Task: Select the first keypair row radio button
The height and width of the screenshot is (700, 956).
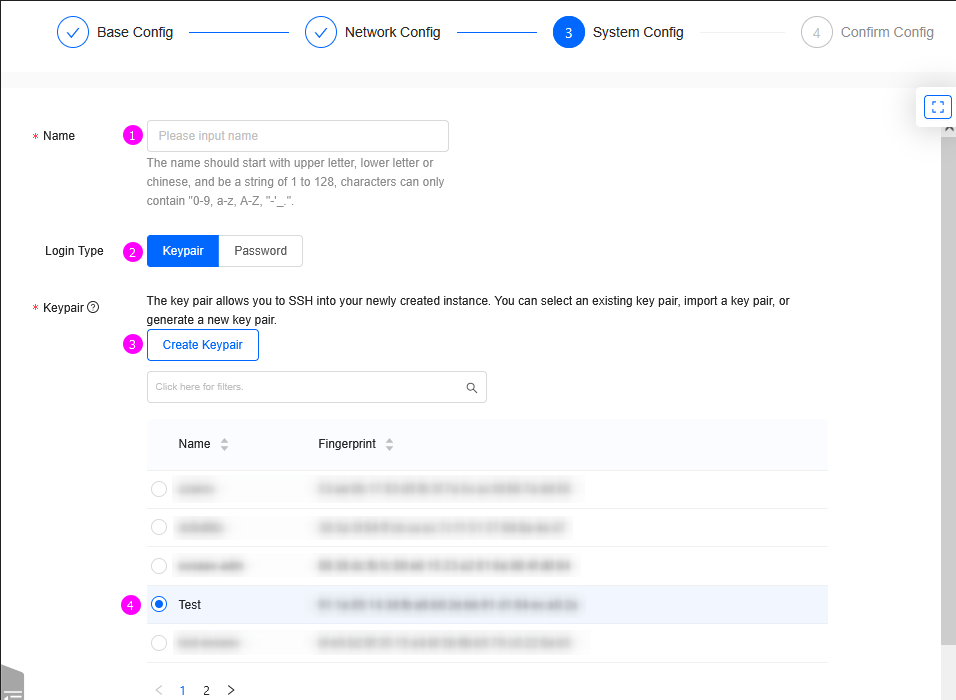Action: pos(159,489)
